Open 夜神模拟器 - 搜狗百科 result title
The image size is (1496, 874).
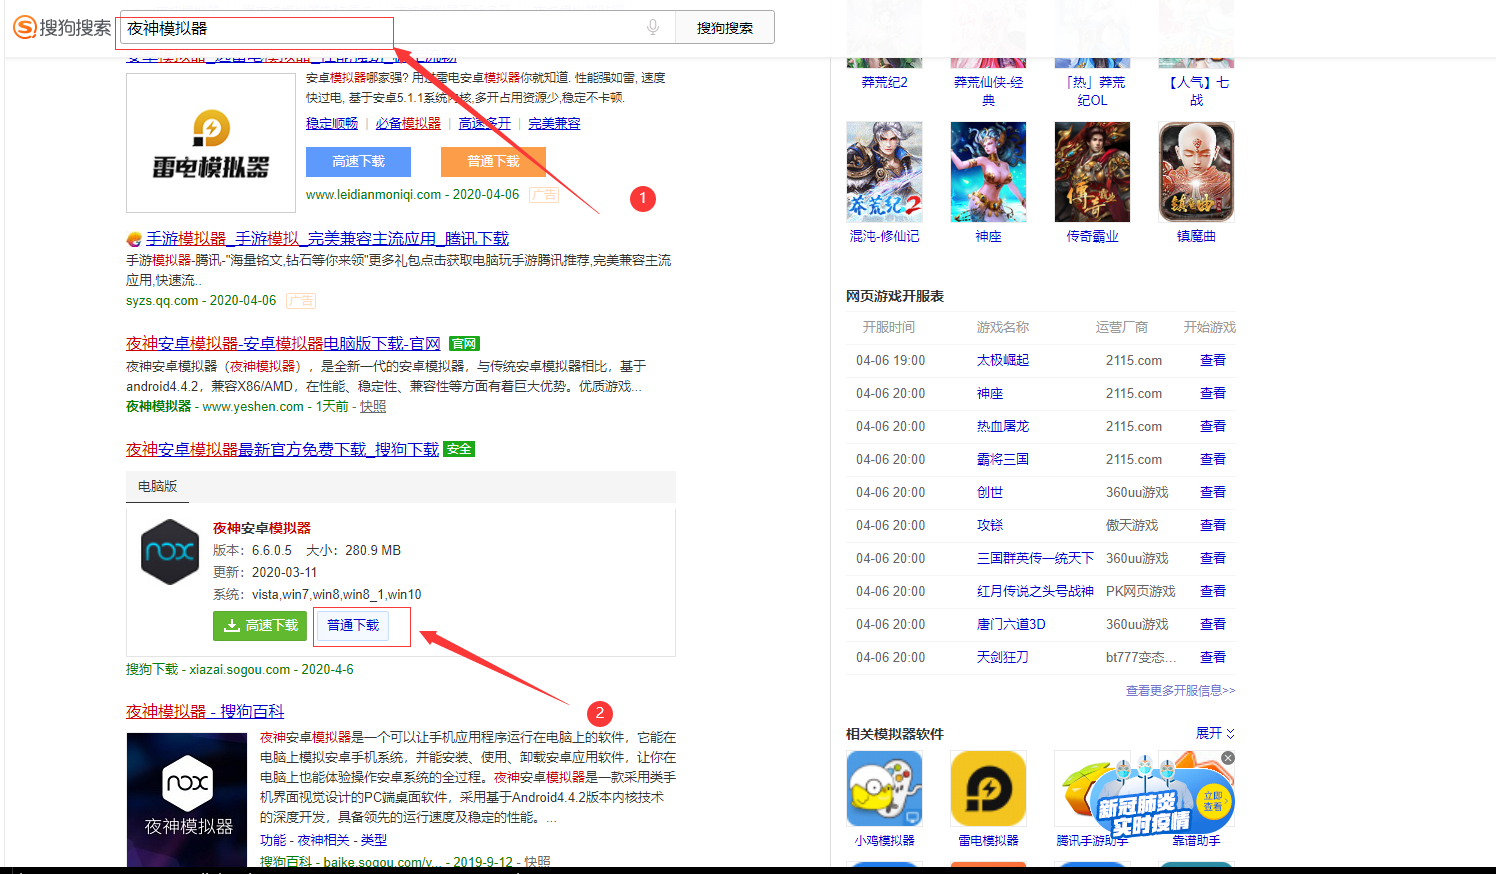pyautogui.click(x=205, y=711)
